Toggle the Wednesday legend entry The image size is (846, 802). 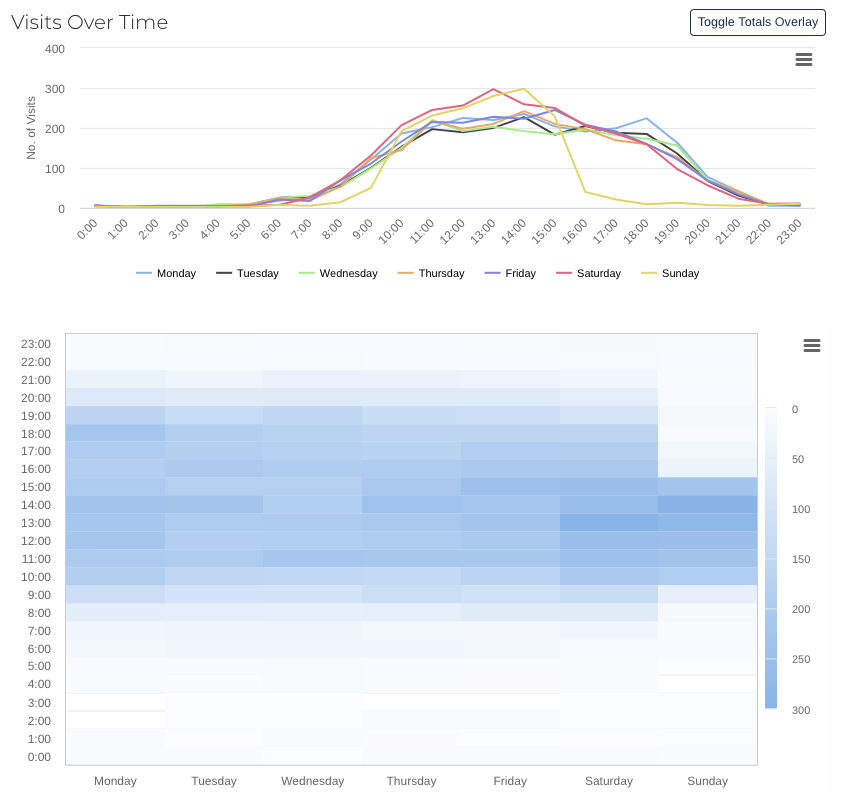click(338, 273)
